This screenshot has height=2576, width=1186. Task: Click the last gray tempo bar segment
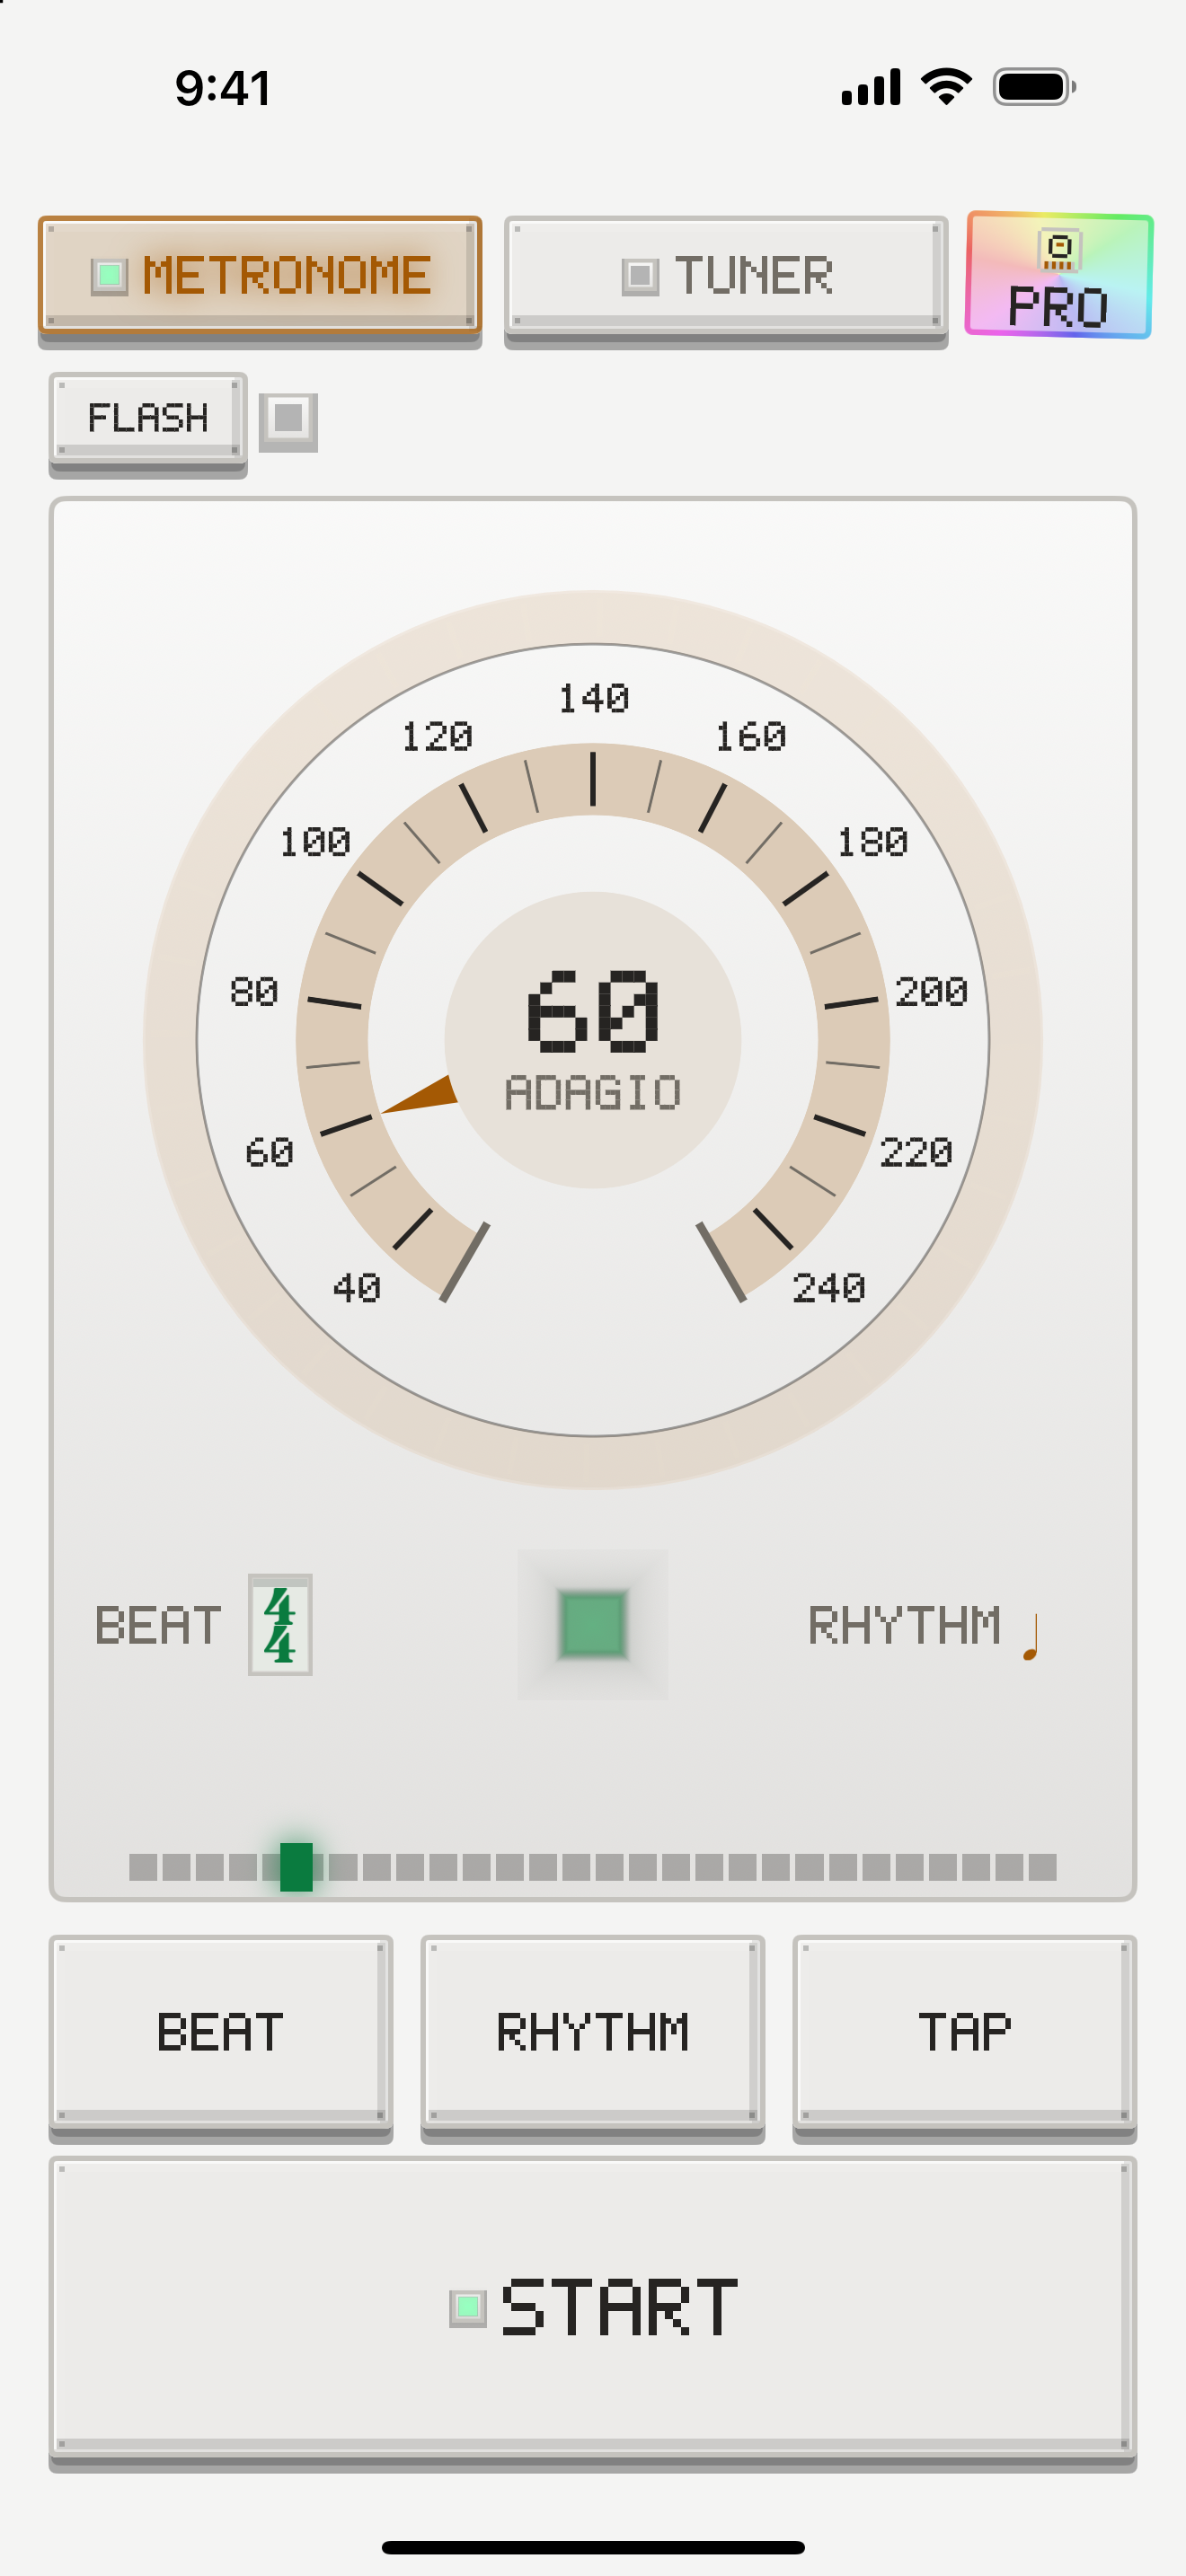(1043, 1867)
